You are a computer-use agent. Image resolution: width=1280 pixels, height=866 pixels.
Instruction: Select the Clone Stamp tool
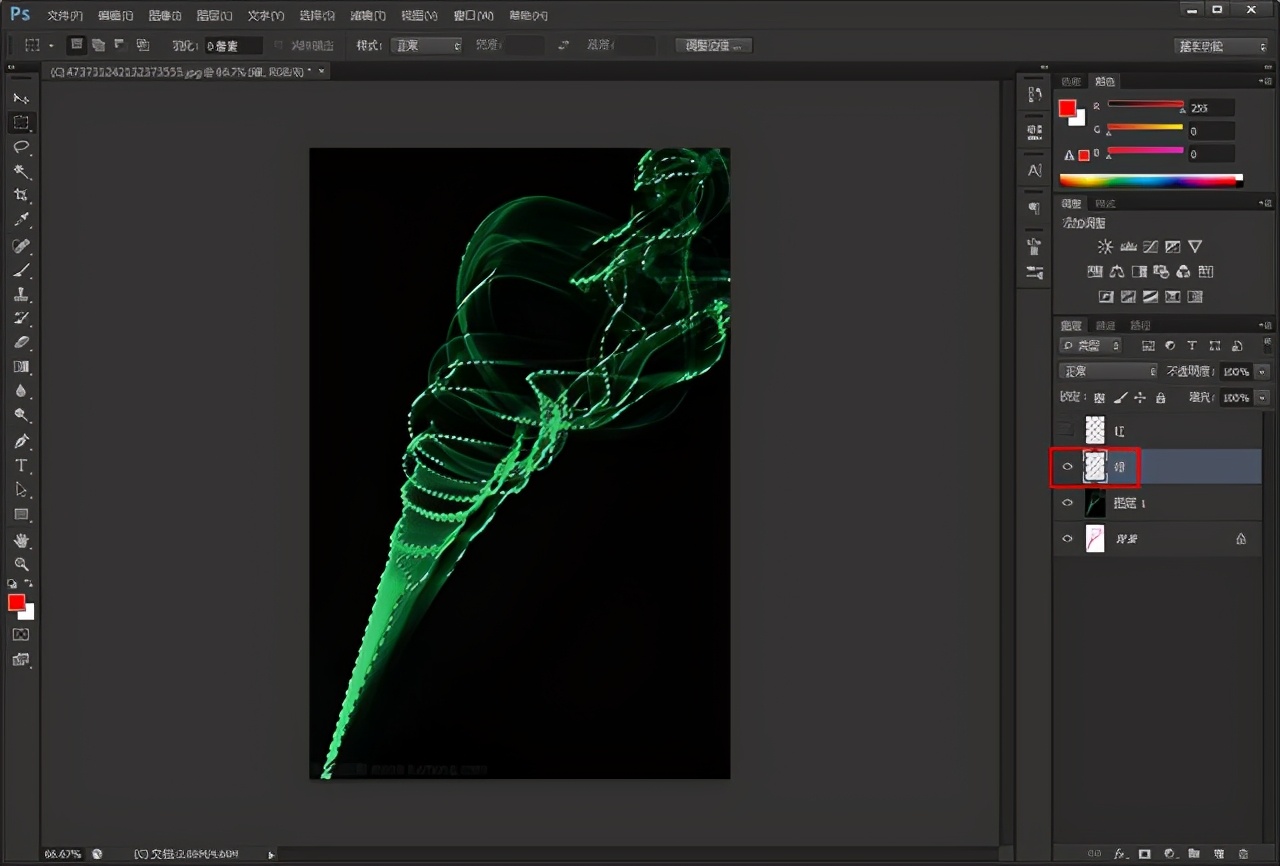click(x=21, y=294)
